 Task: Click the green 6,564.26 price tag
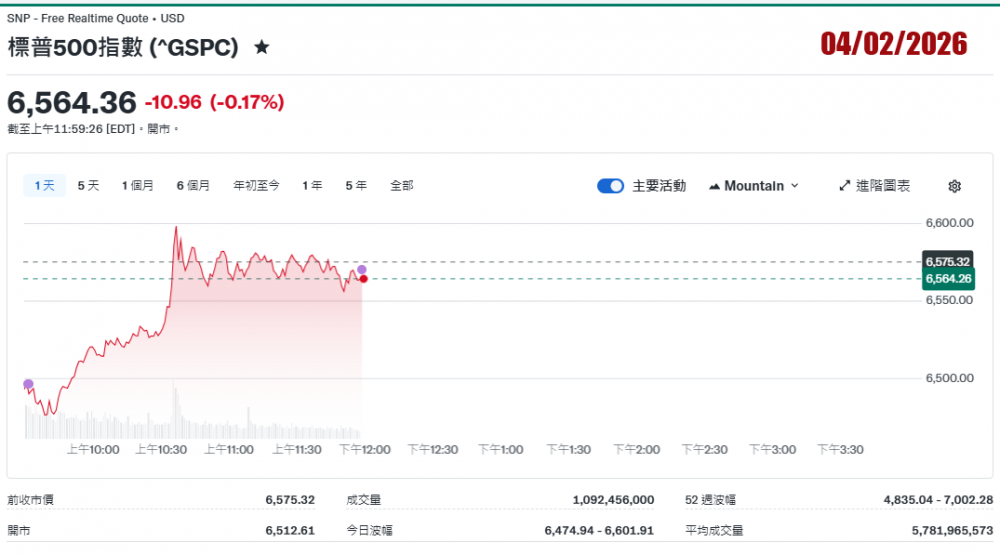(948, 279)
